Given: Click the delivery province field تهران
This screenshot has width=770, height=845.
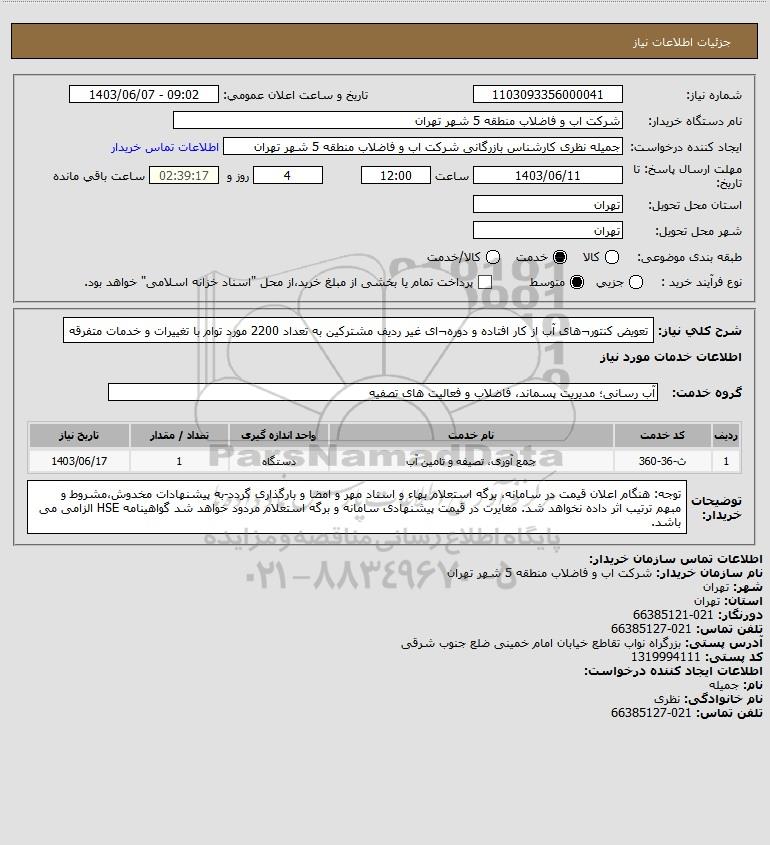Looking at the screenshot, I should point(547,204).
